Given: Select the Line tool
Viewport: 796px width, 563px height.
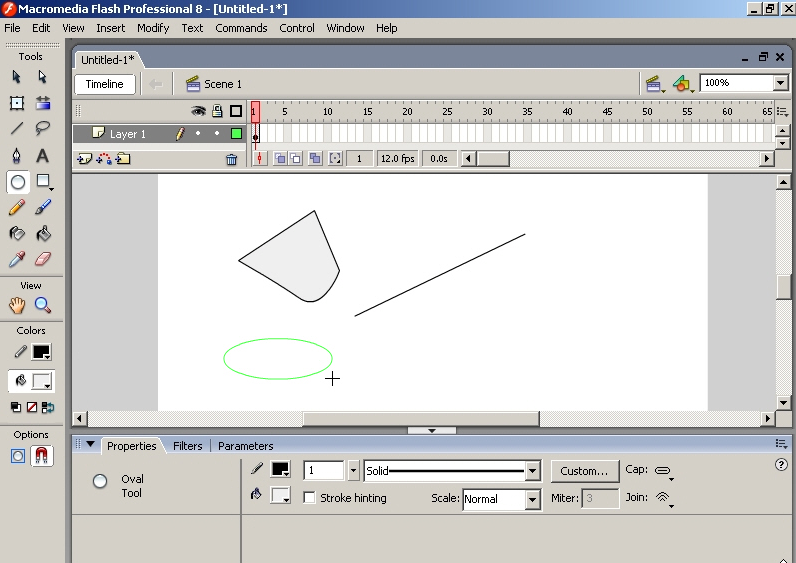Looking at the screenshot, I should tap(17, 128).
